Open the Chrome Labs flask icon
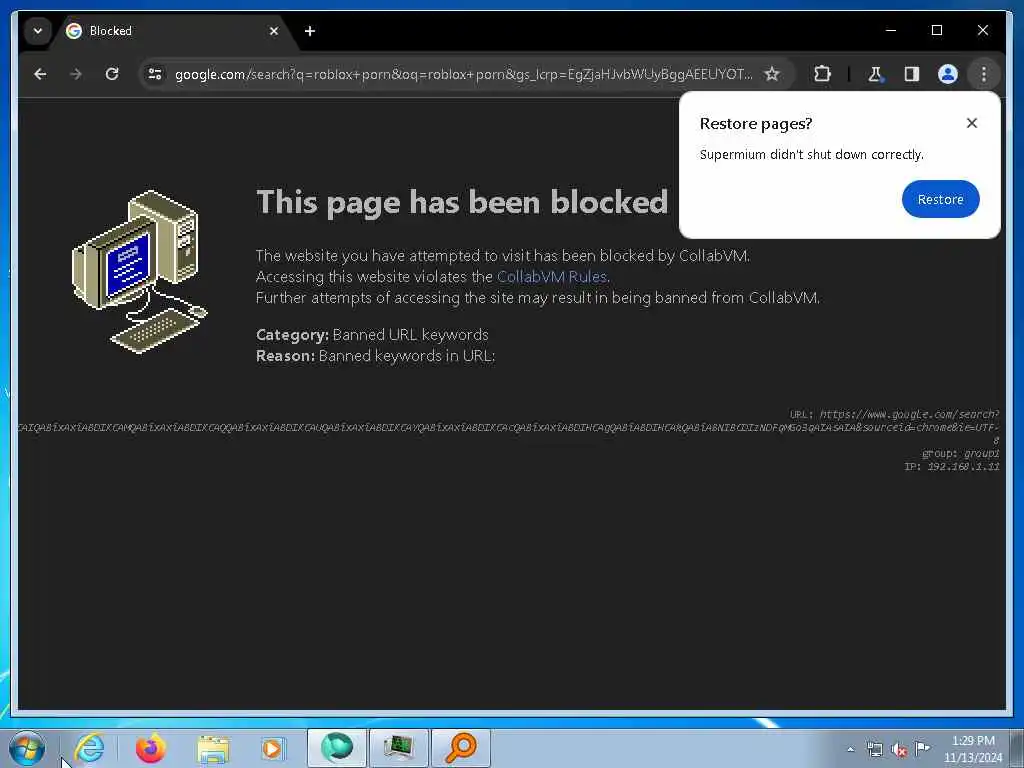 (x=875, y=74)
